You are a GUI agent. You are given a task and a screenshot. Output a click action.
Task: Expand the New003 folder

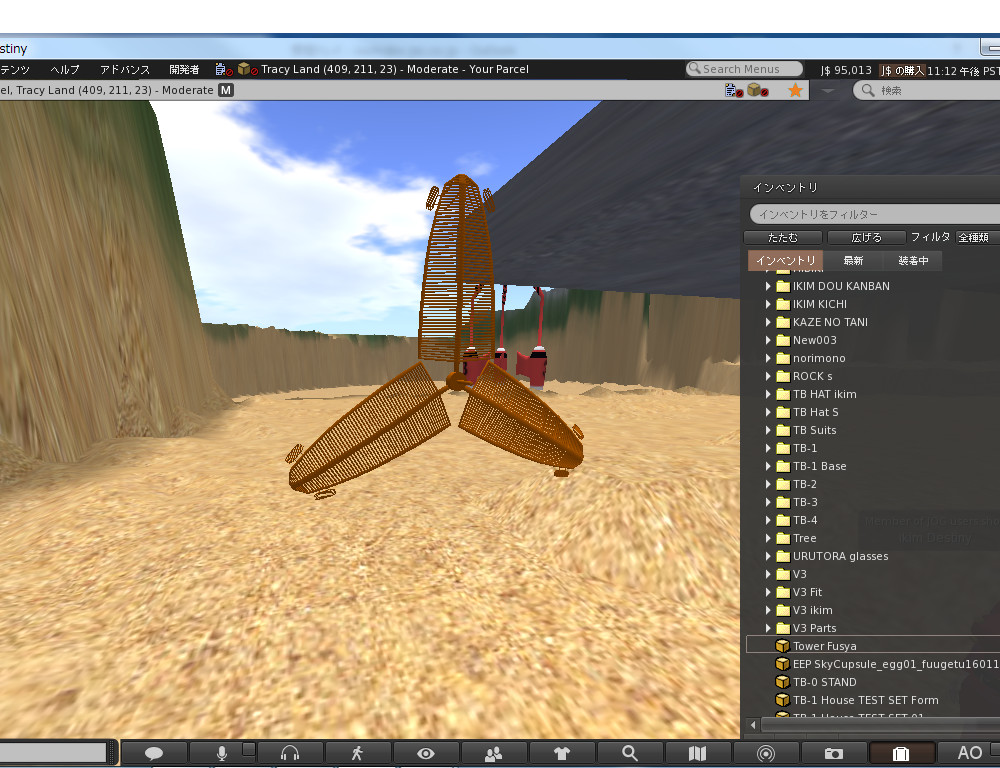pos(768,340)
